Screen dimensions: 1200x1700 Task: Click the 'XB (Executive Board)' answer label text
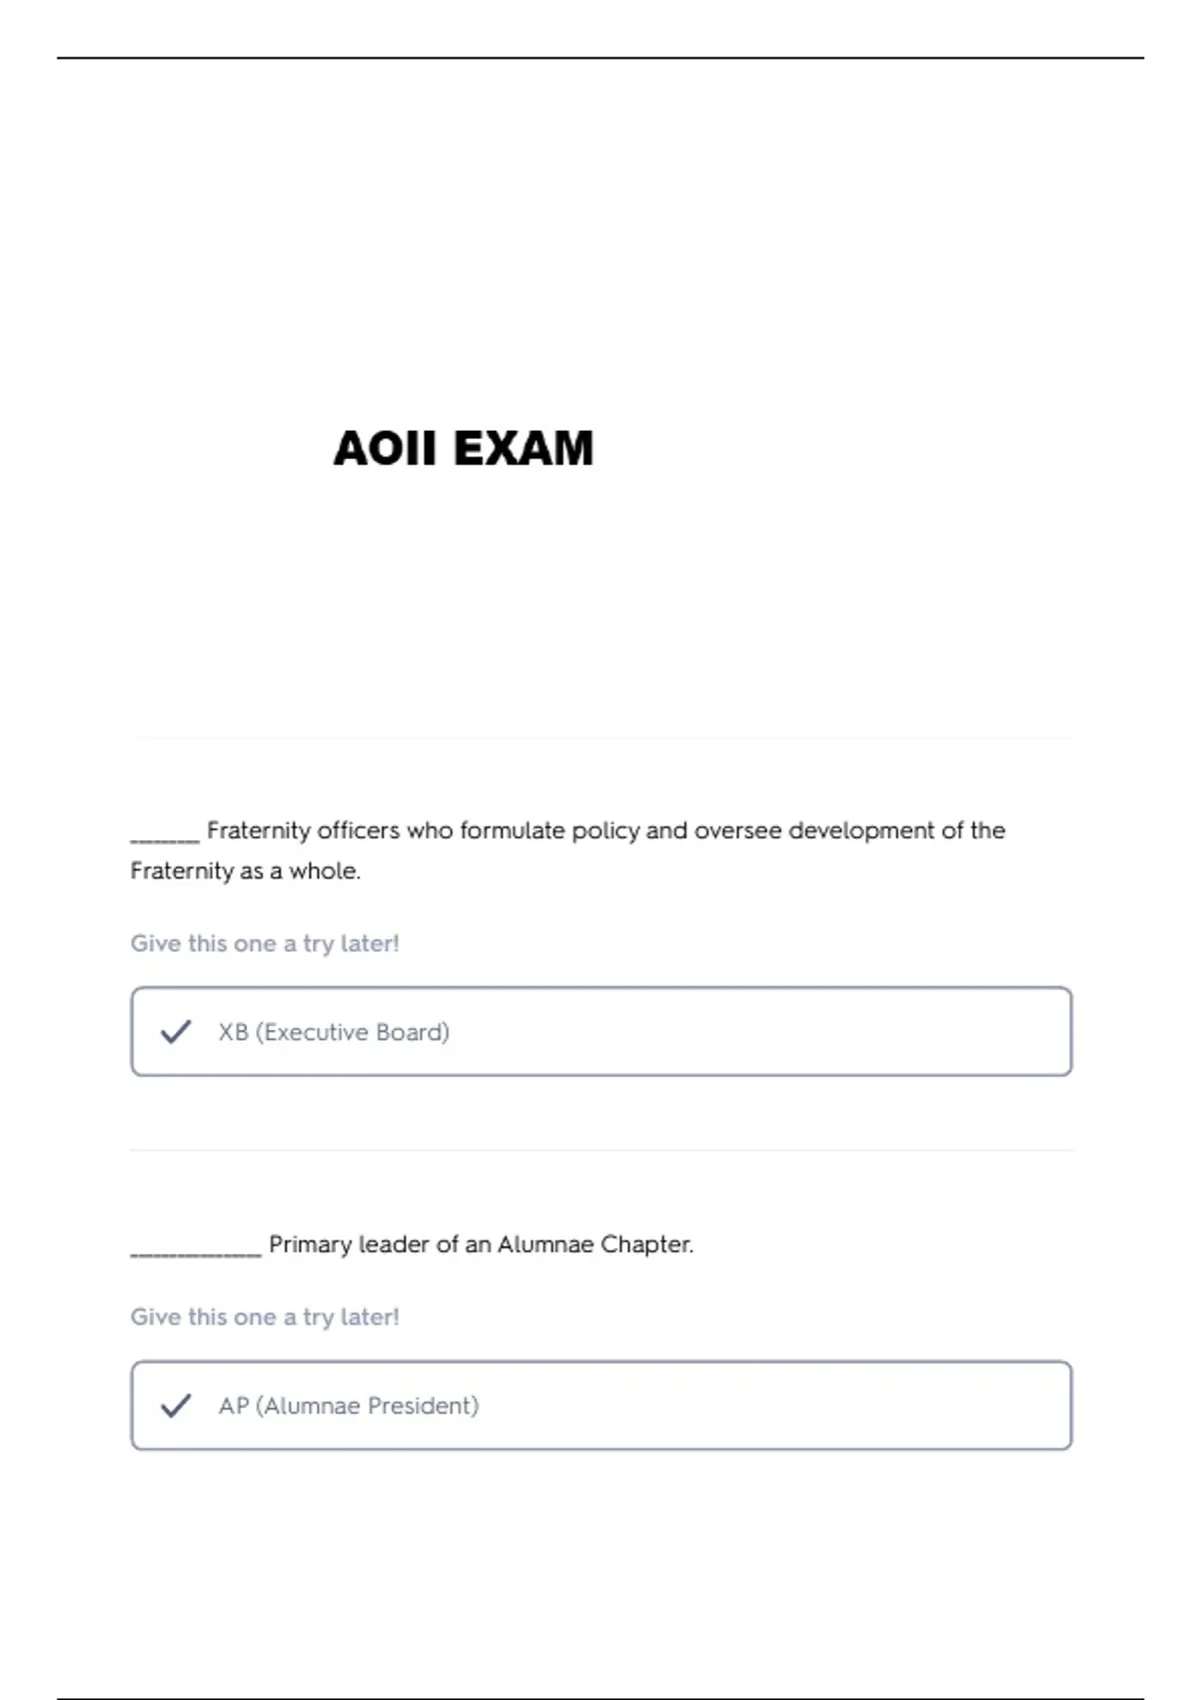point(334,1032)
